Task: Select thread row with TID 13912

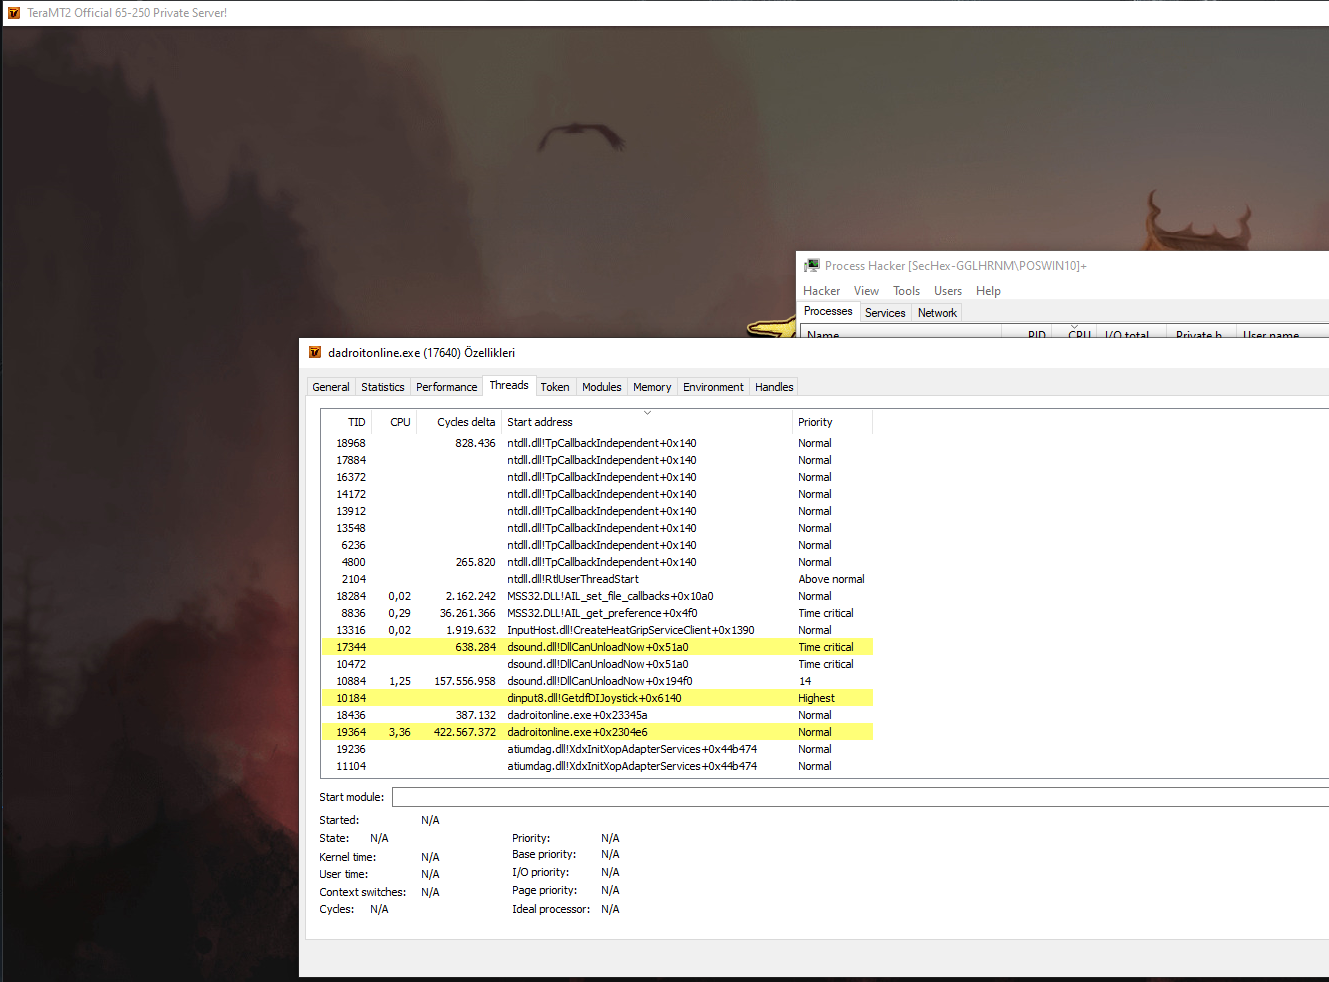Action: 597,511
